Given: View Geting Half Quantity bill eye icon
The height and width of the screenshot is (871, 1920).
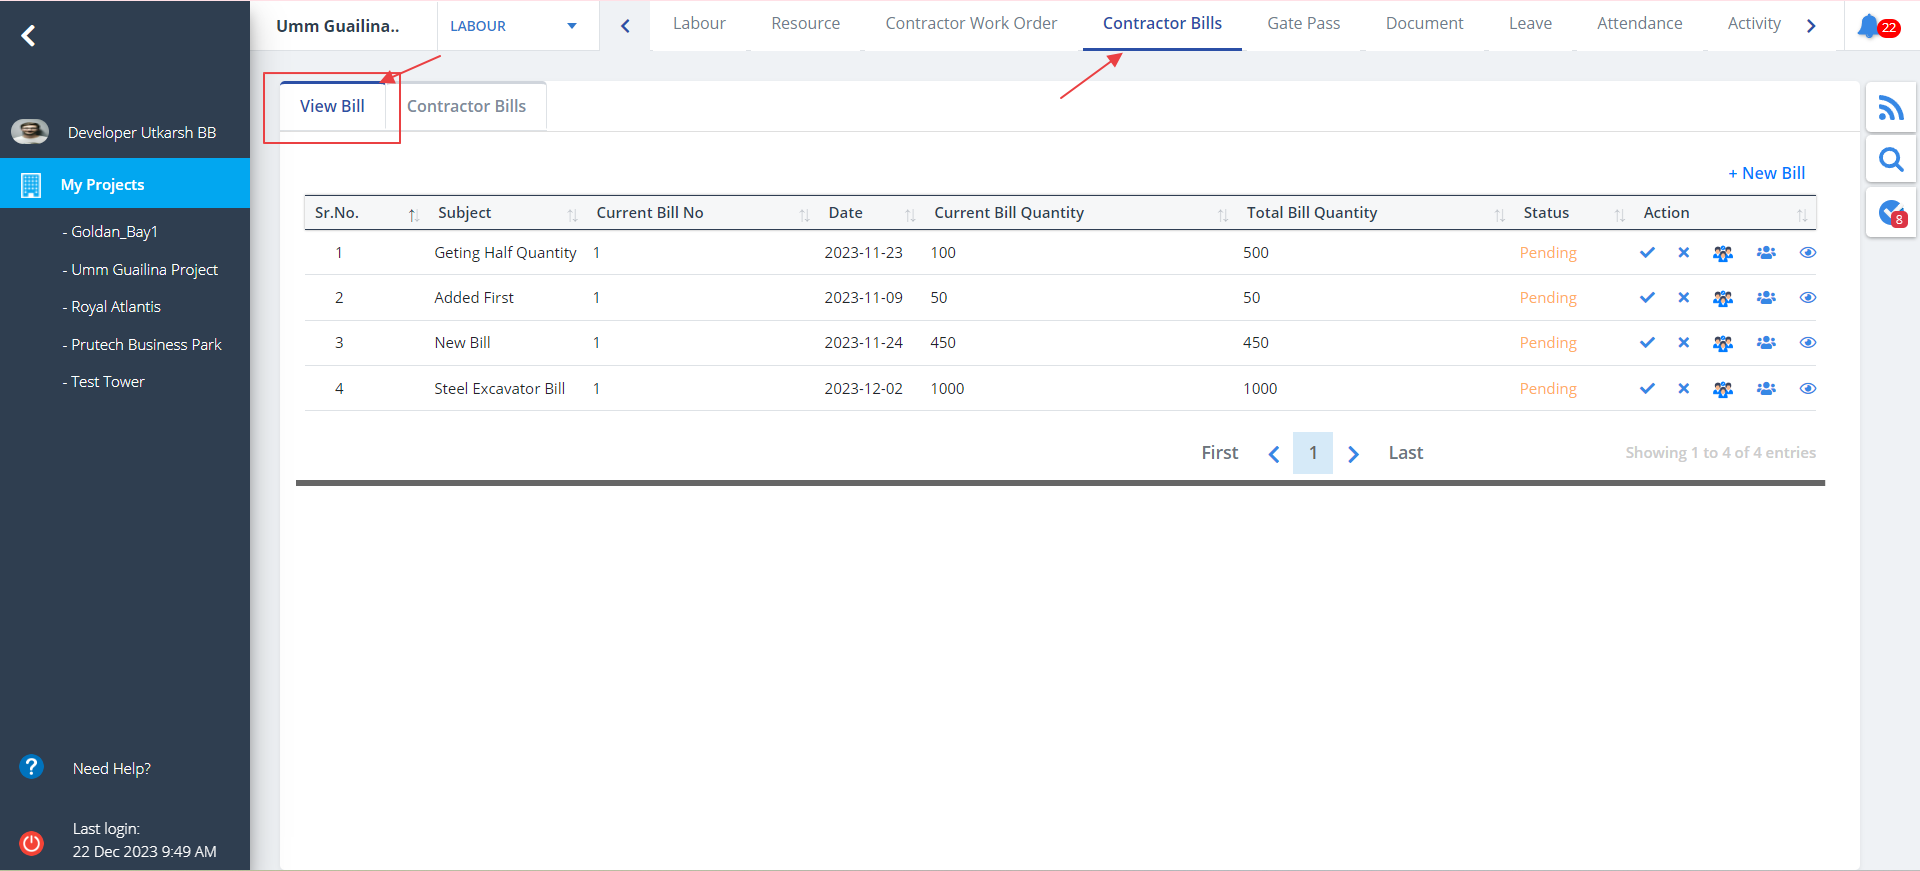Looking at the screenshot, I should coord(1807,253).
